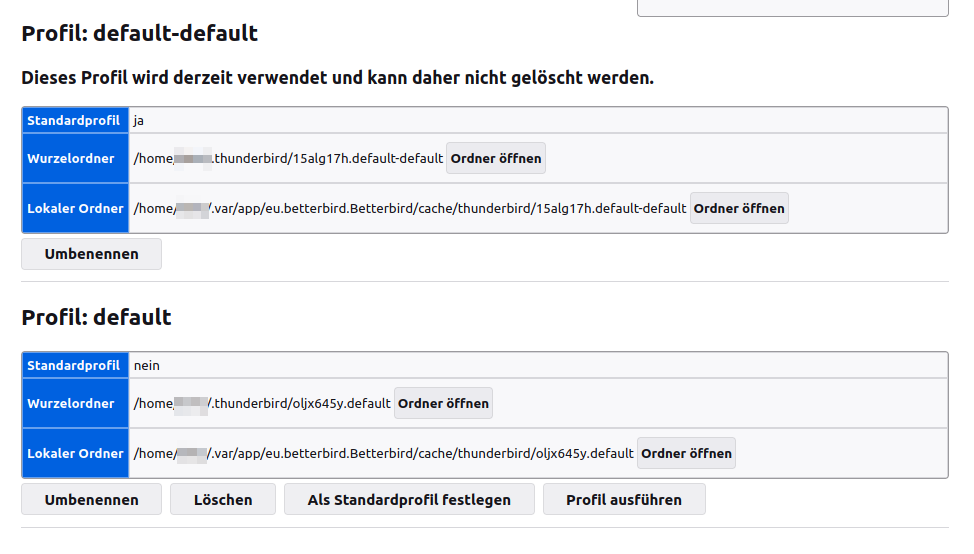
Task: Launch profile with Profil ausführen
Action: (624, 499)
